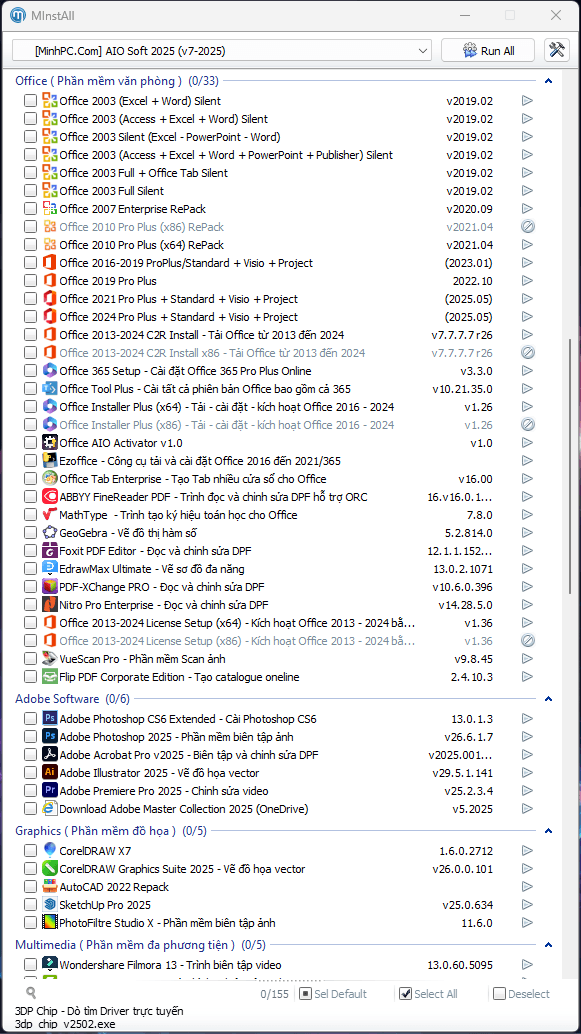Open the AIO Soft 2025 preset dropdown
Image resolution: width=581 pixels, height=1034 pixels.
(222, 51)
